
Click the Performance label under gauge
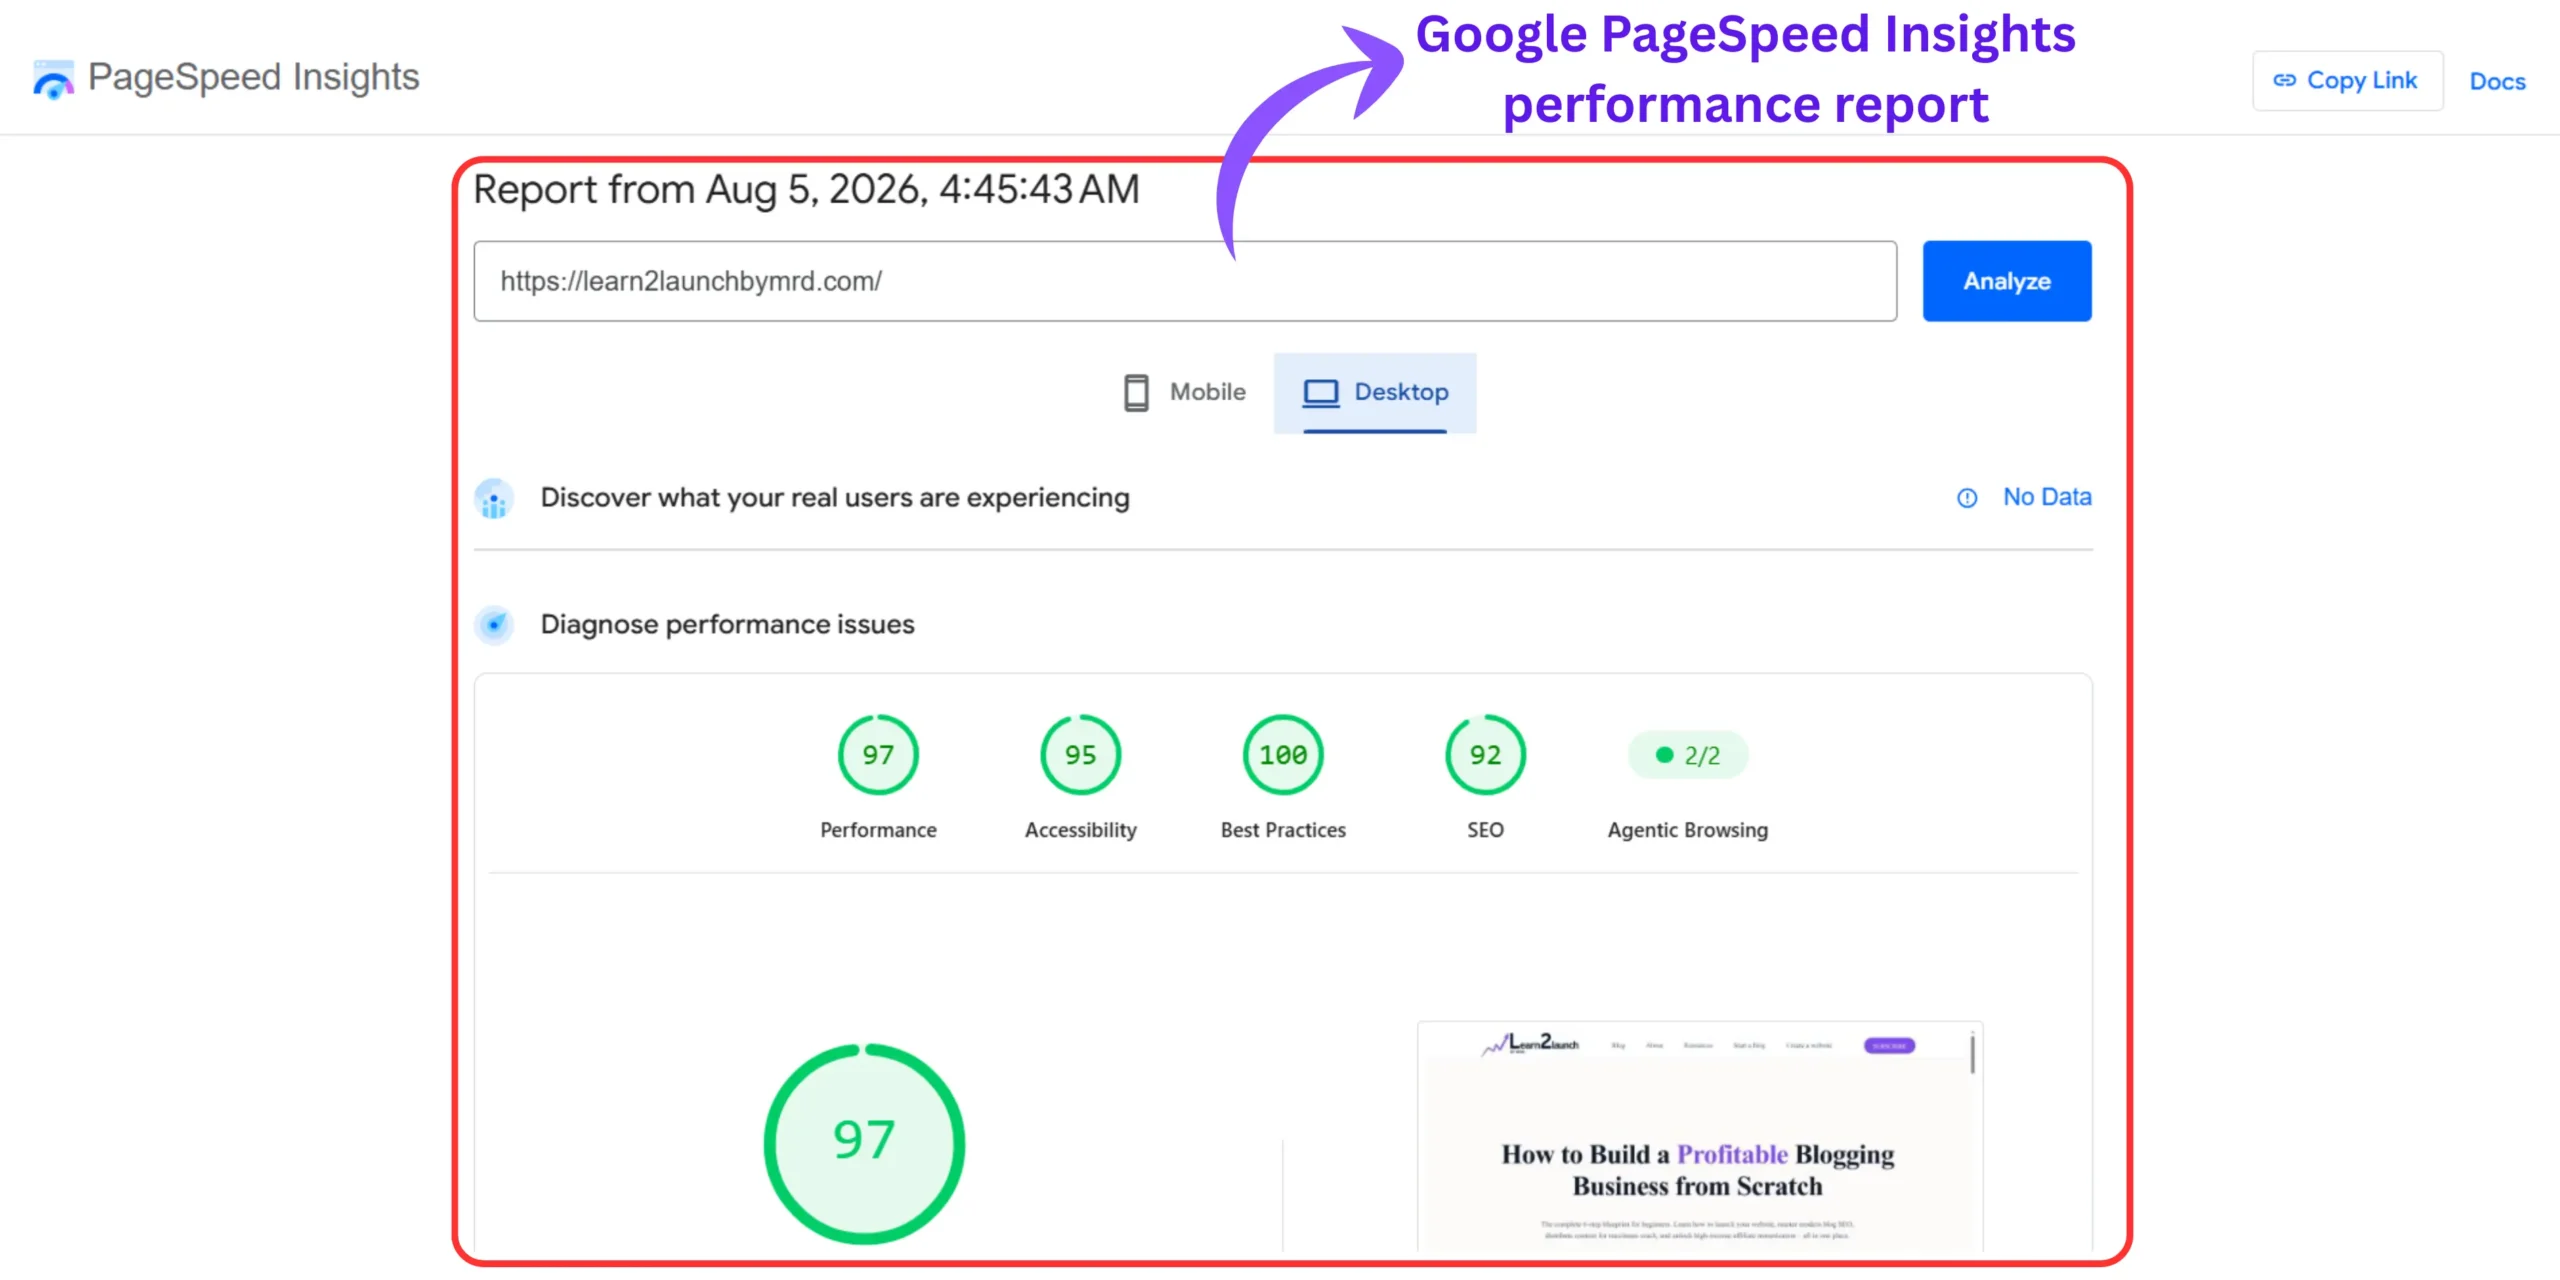pos(878,830)
